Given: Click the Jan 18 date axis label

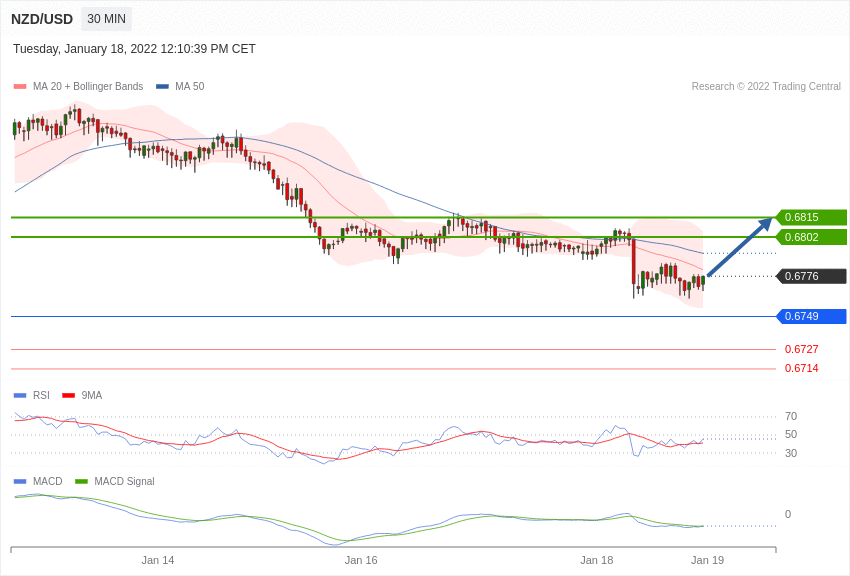Looking at the screenshot, I should 597,560.
